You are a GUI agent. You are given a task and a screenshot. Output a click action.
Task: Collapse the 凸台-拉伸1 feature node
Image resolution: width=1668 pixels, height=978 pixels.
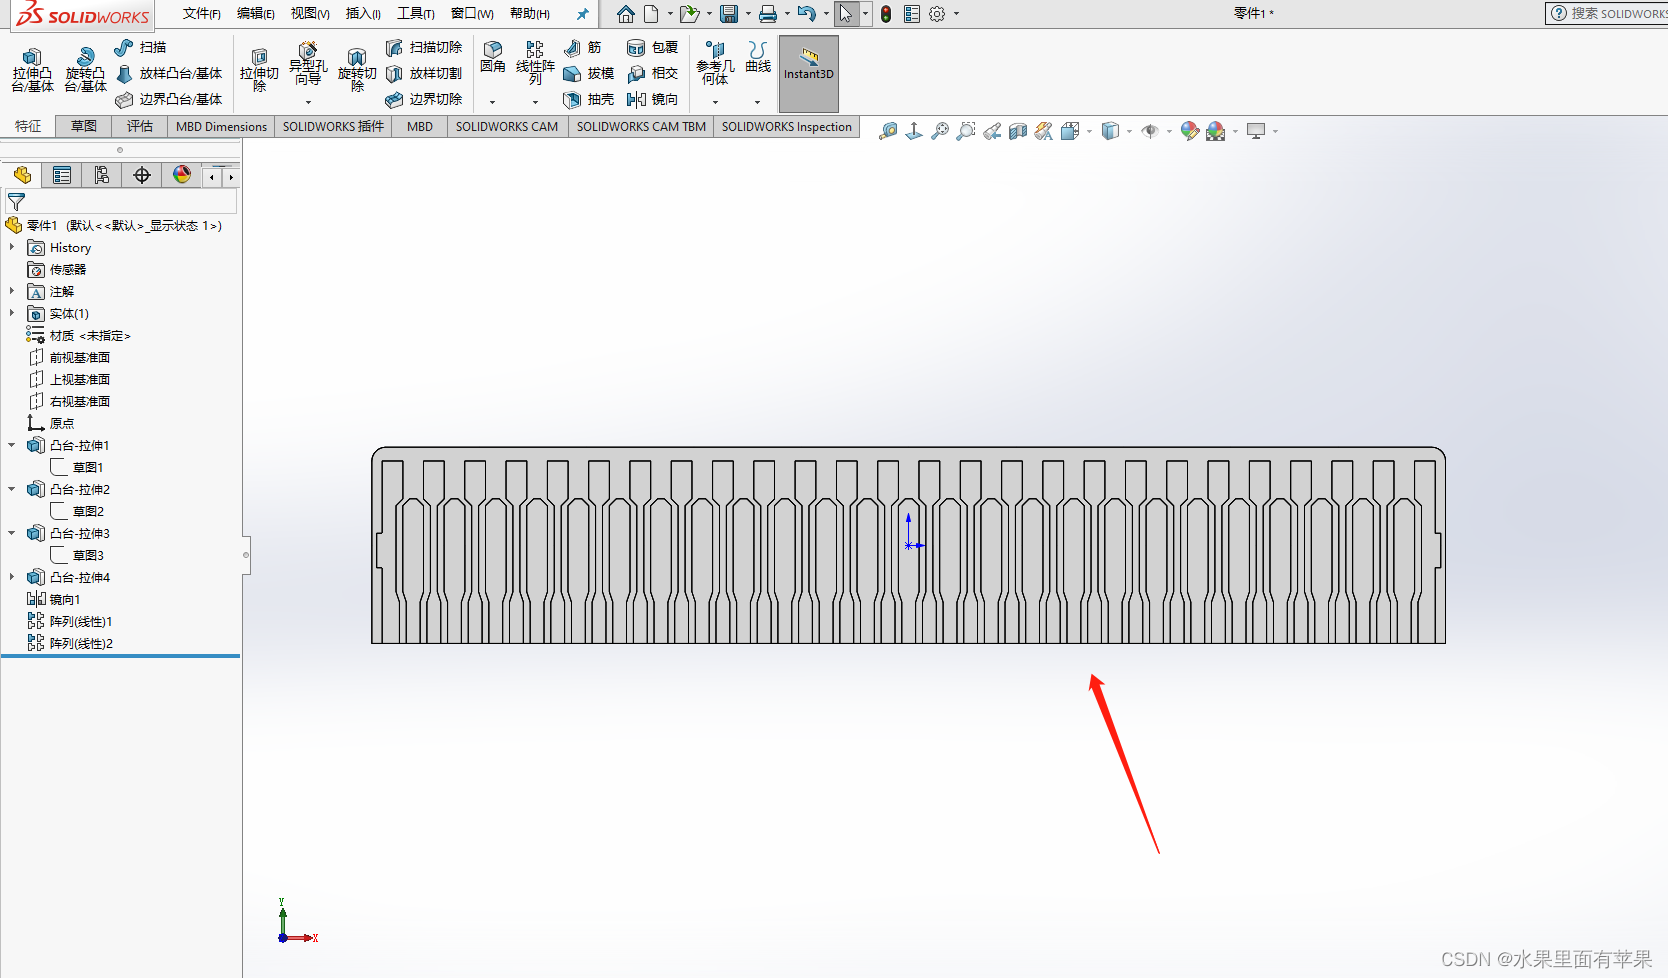pos(12,445)
